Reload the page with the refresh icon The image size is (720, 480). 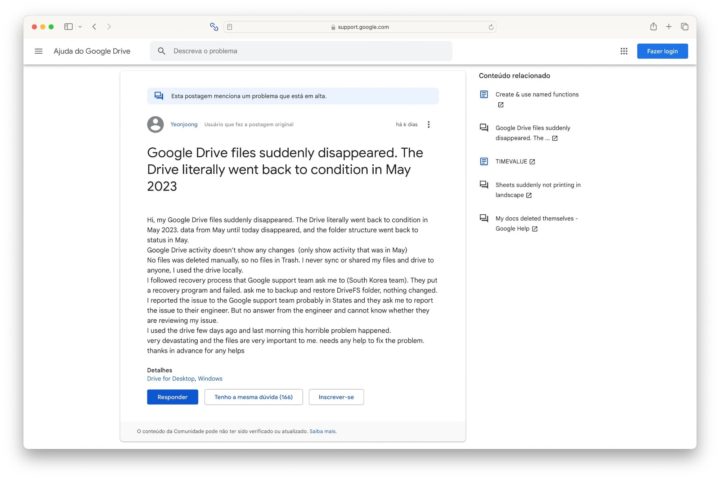[491, 27]
